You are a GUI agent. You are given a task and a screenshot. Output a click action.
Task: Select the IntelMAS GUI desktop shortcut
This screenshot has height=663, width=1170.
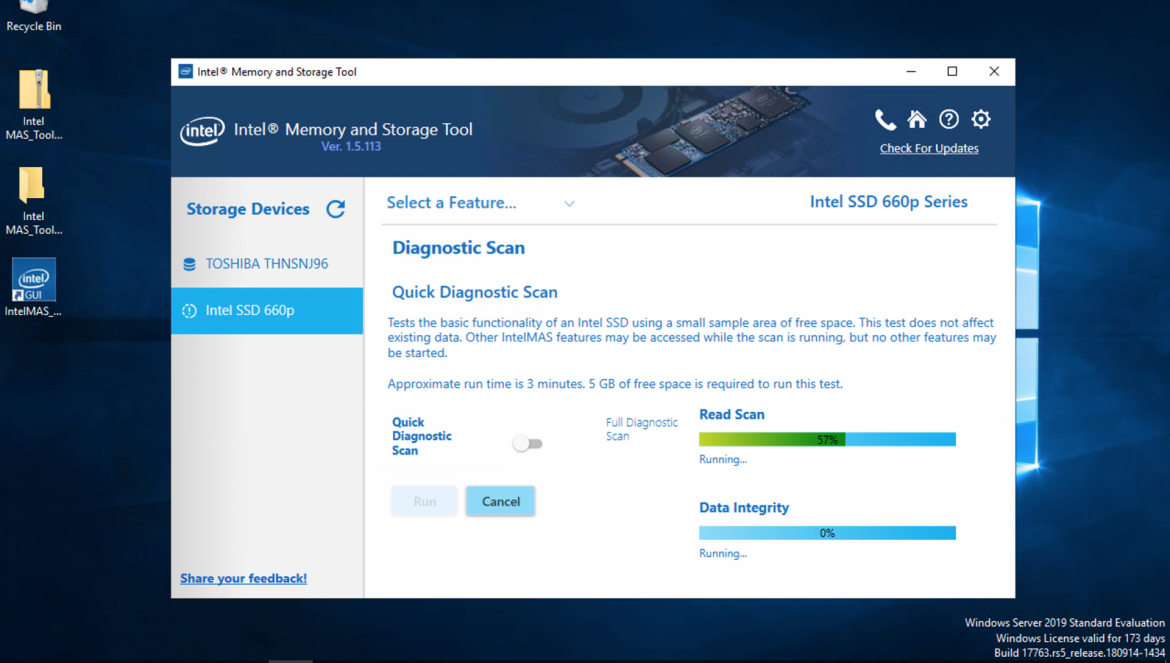[34, 288]
